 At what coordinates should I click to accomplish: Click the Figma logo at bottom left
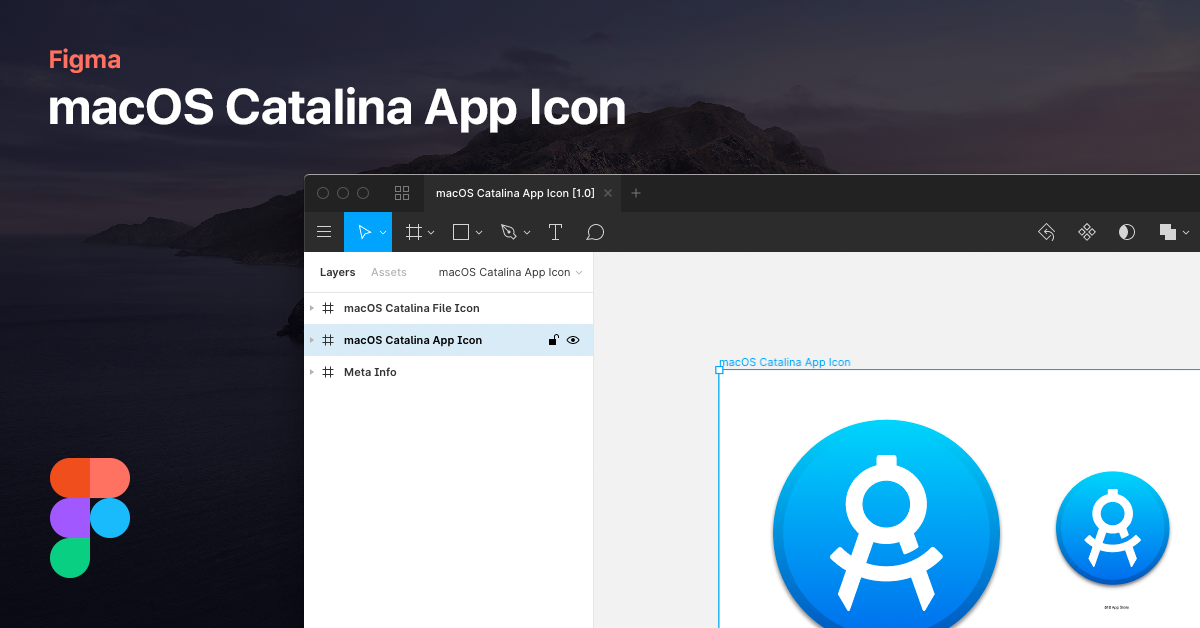click(x=90, y=518)
